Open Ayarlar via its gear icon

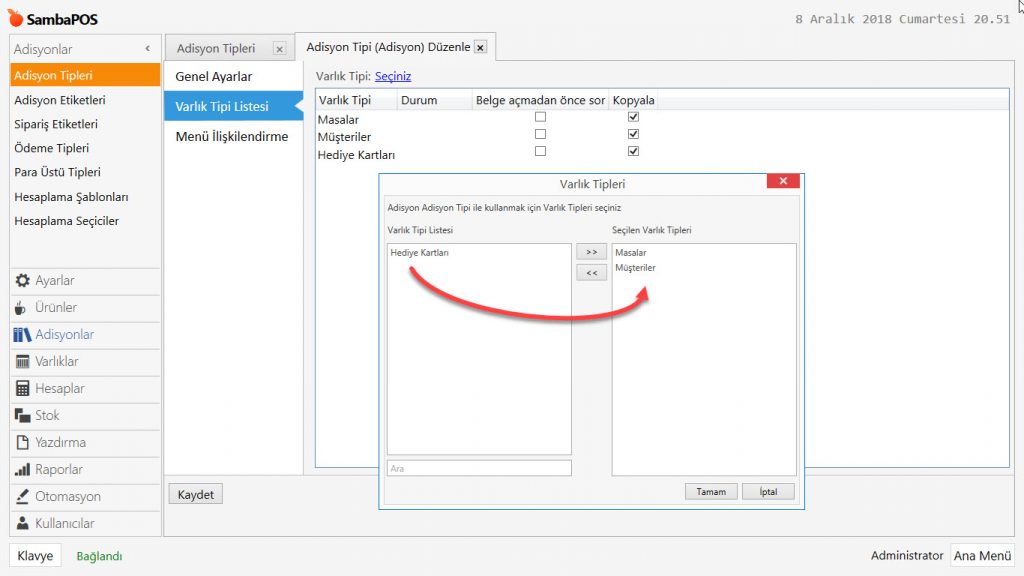(22, 281)
